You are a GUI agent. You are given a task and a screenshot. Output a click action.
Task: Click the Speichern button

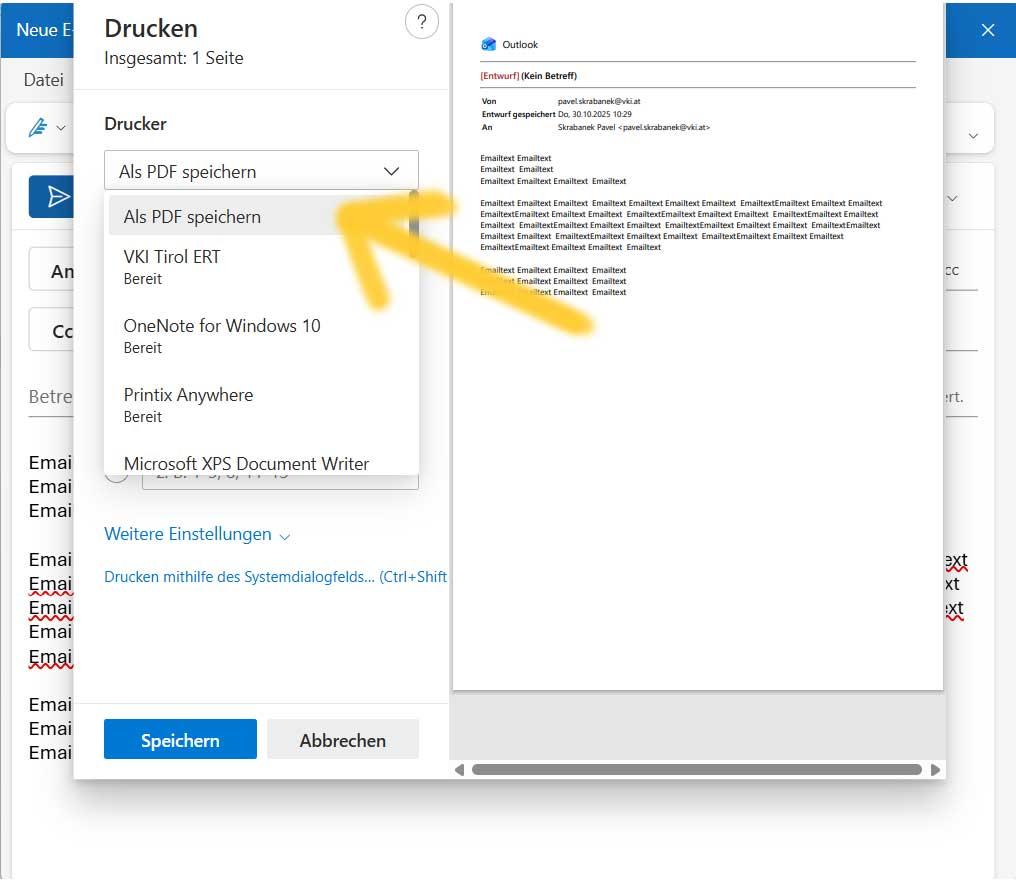click(x=180, y=740)
